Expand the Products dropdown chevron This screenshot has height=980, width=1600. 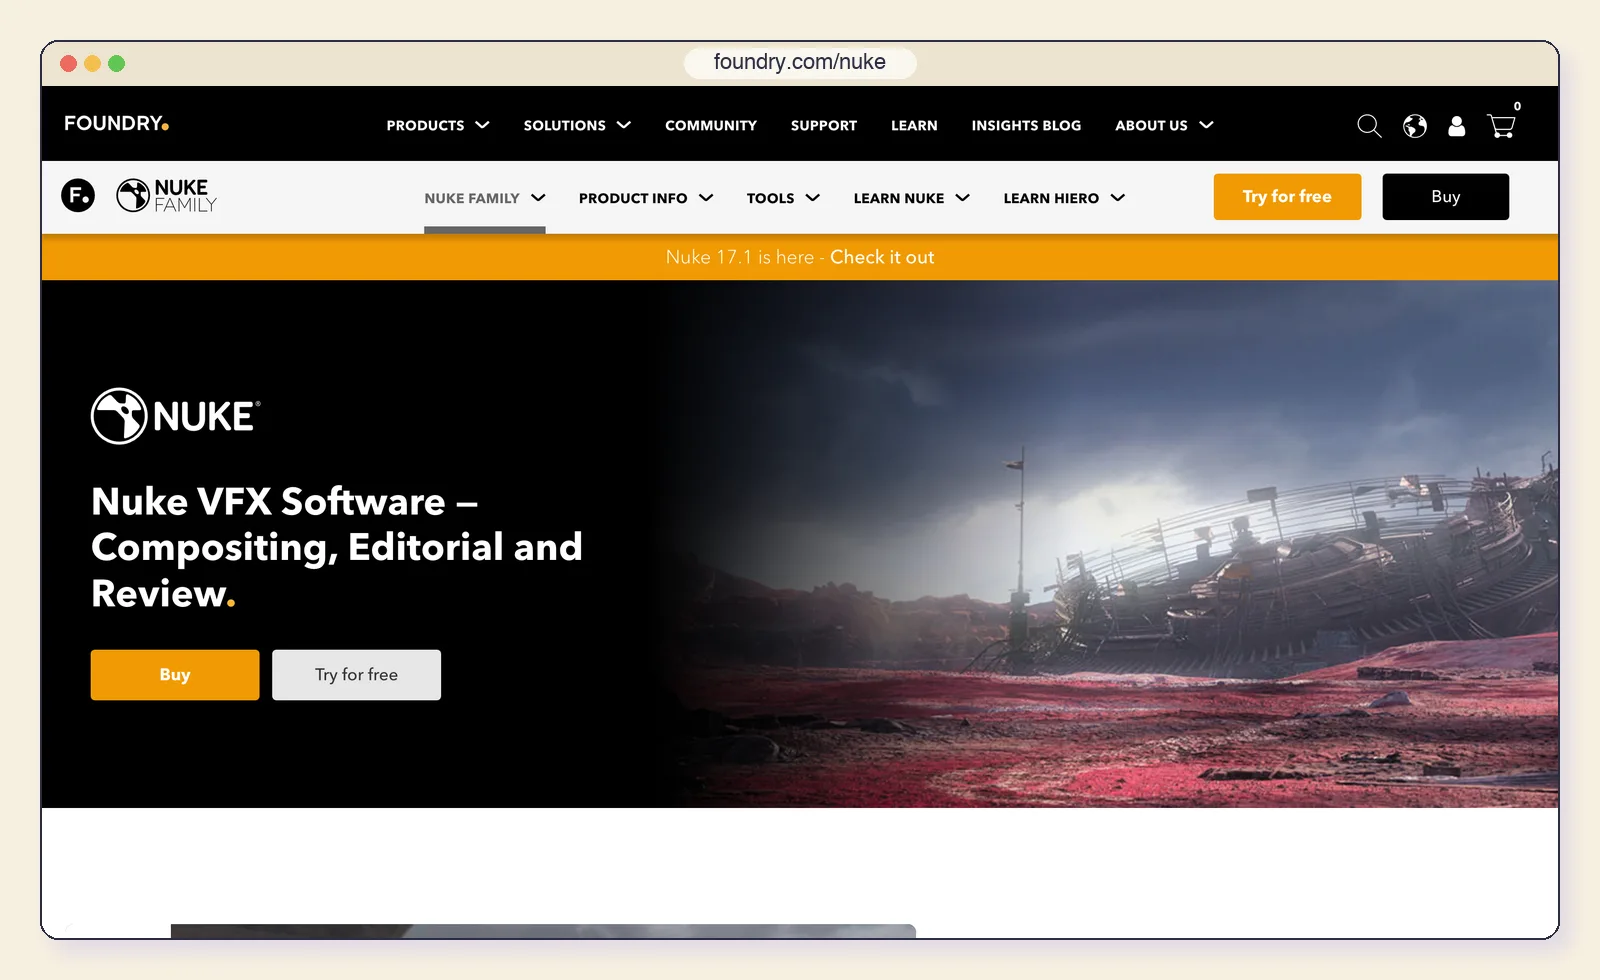pos(482,125)
